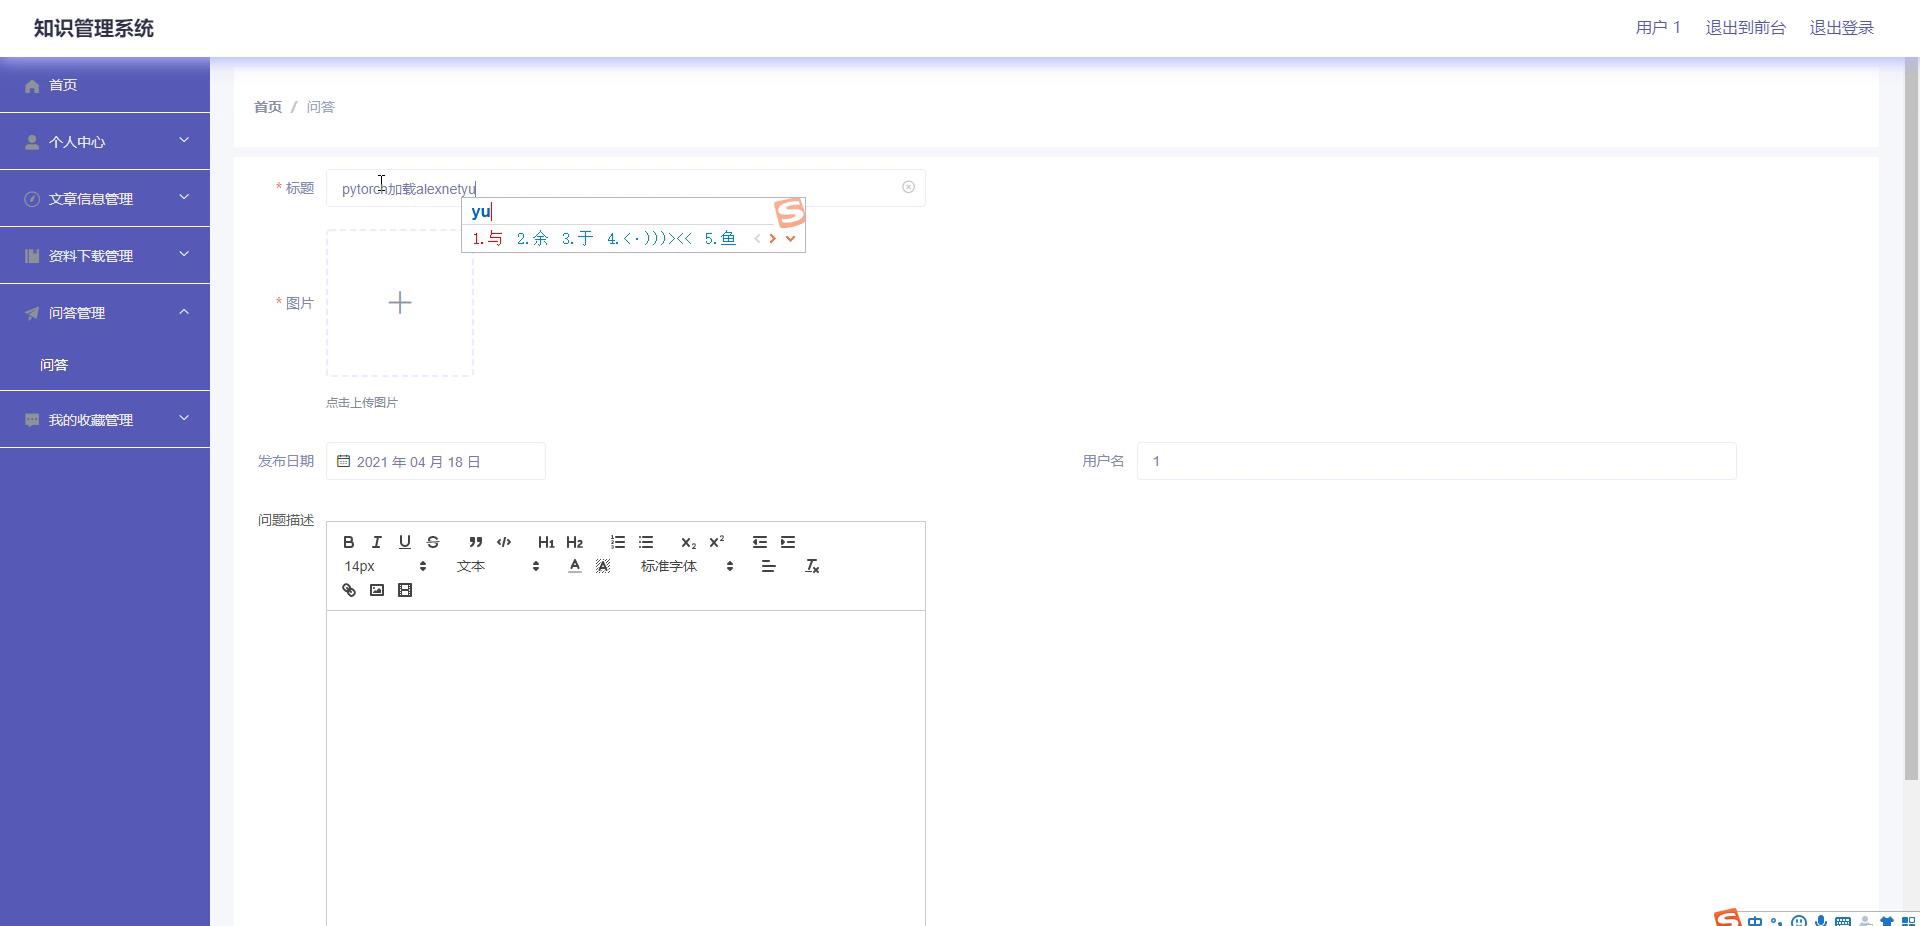Open the 标准字体 font family dropdown
The image size is (1920, 926).
click(687, 566)
